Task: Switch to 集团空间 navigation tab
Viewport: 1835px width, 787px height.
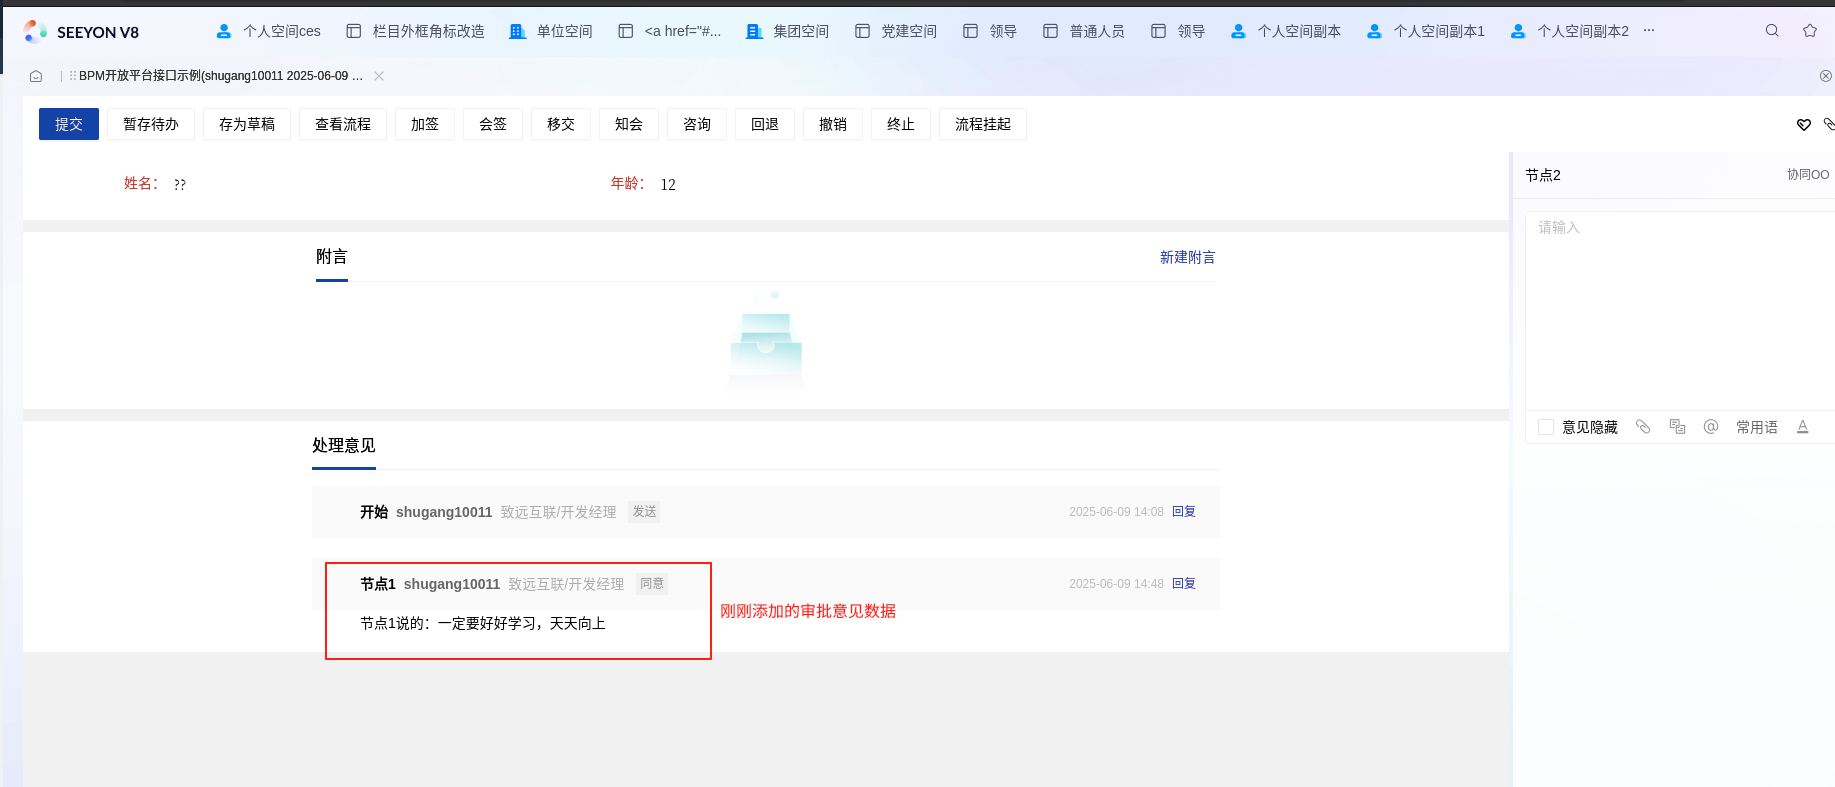Action: 788,31
